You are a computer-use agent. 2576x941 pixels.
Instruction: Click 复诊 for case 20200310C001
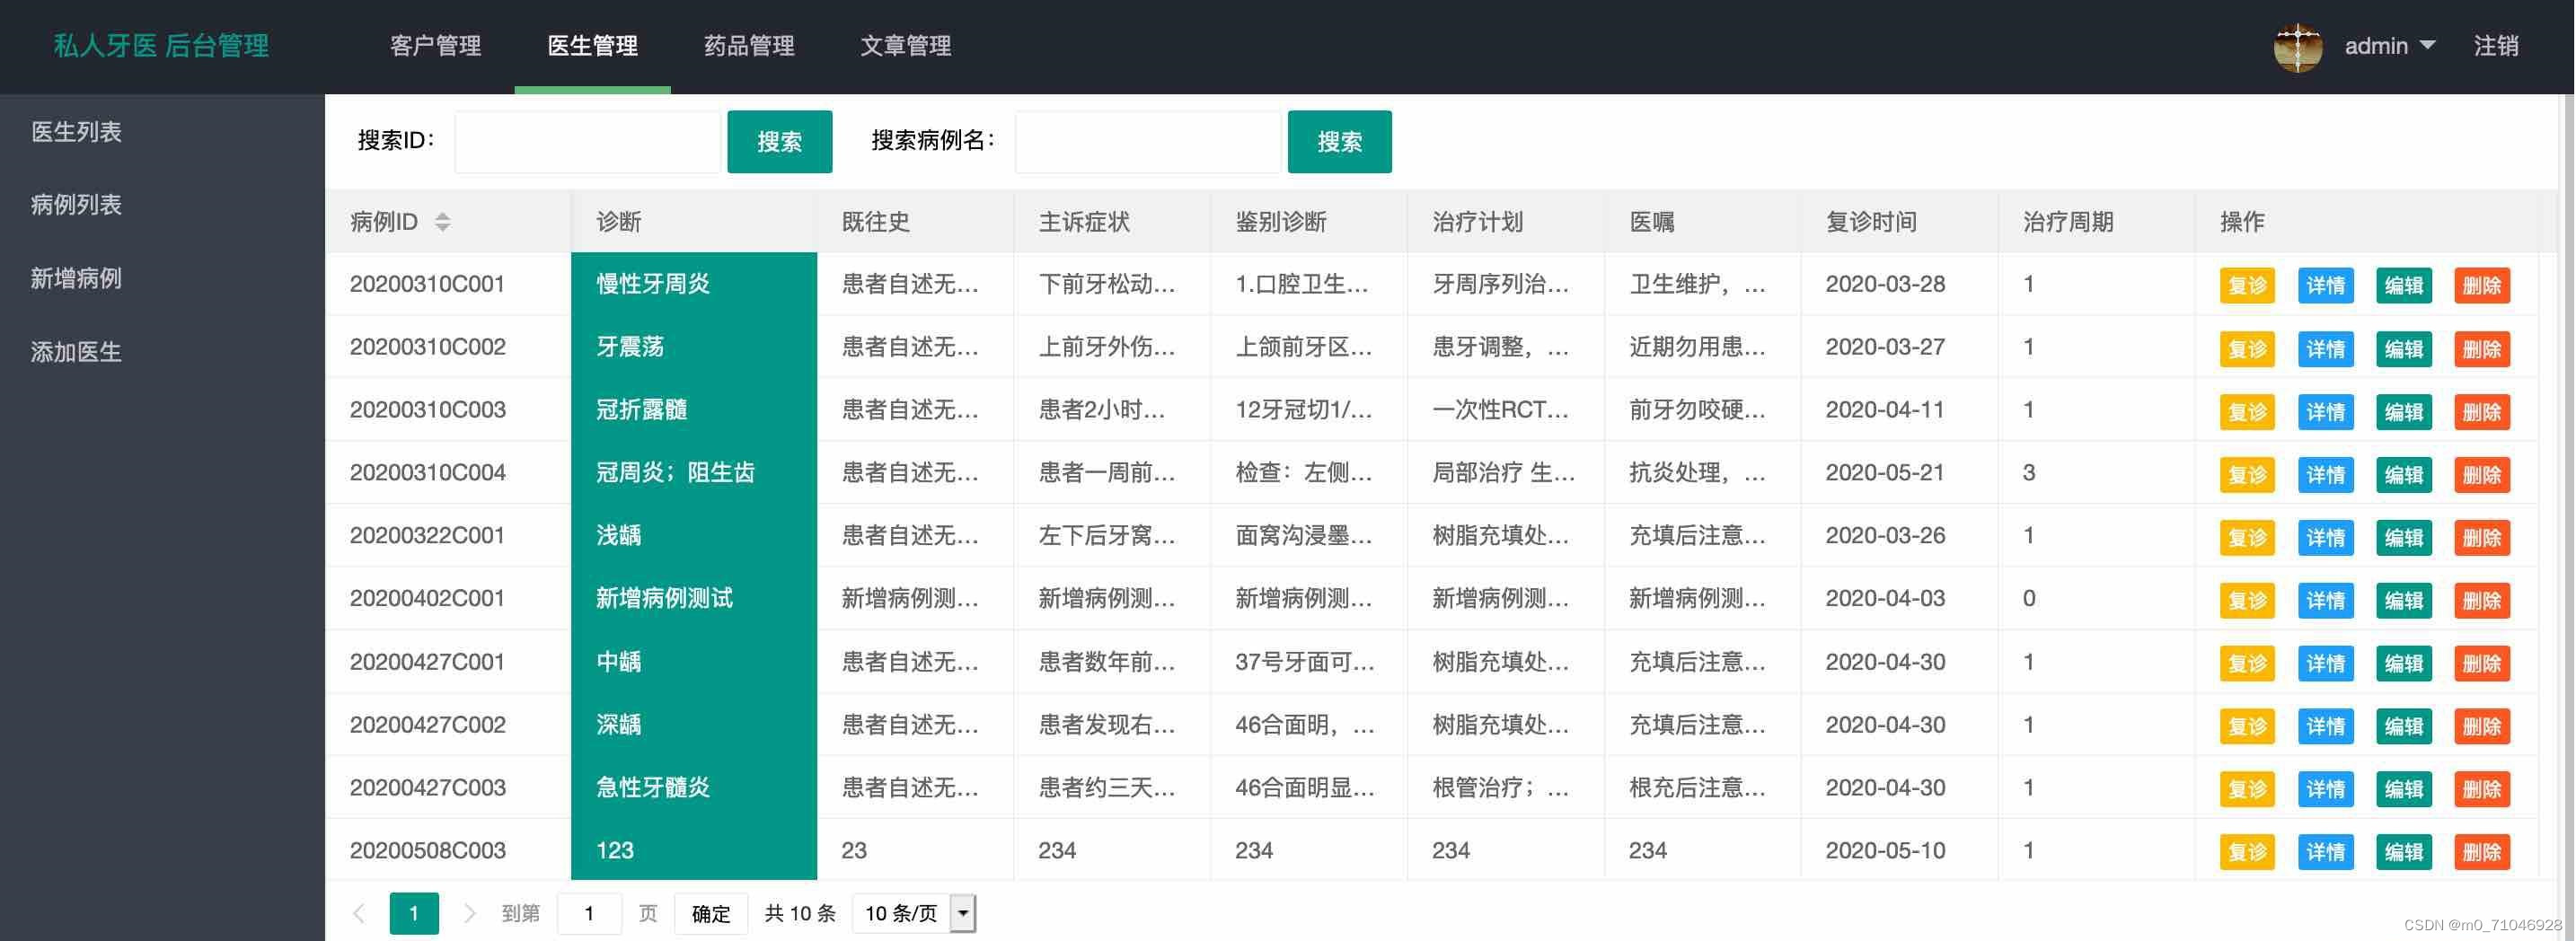tap(2247, 285)
